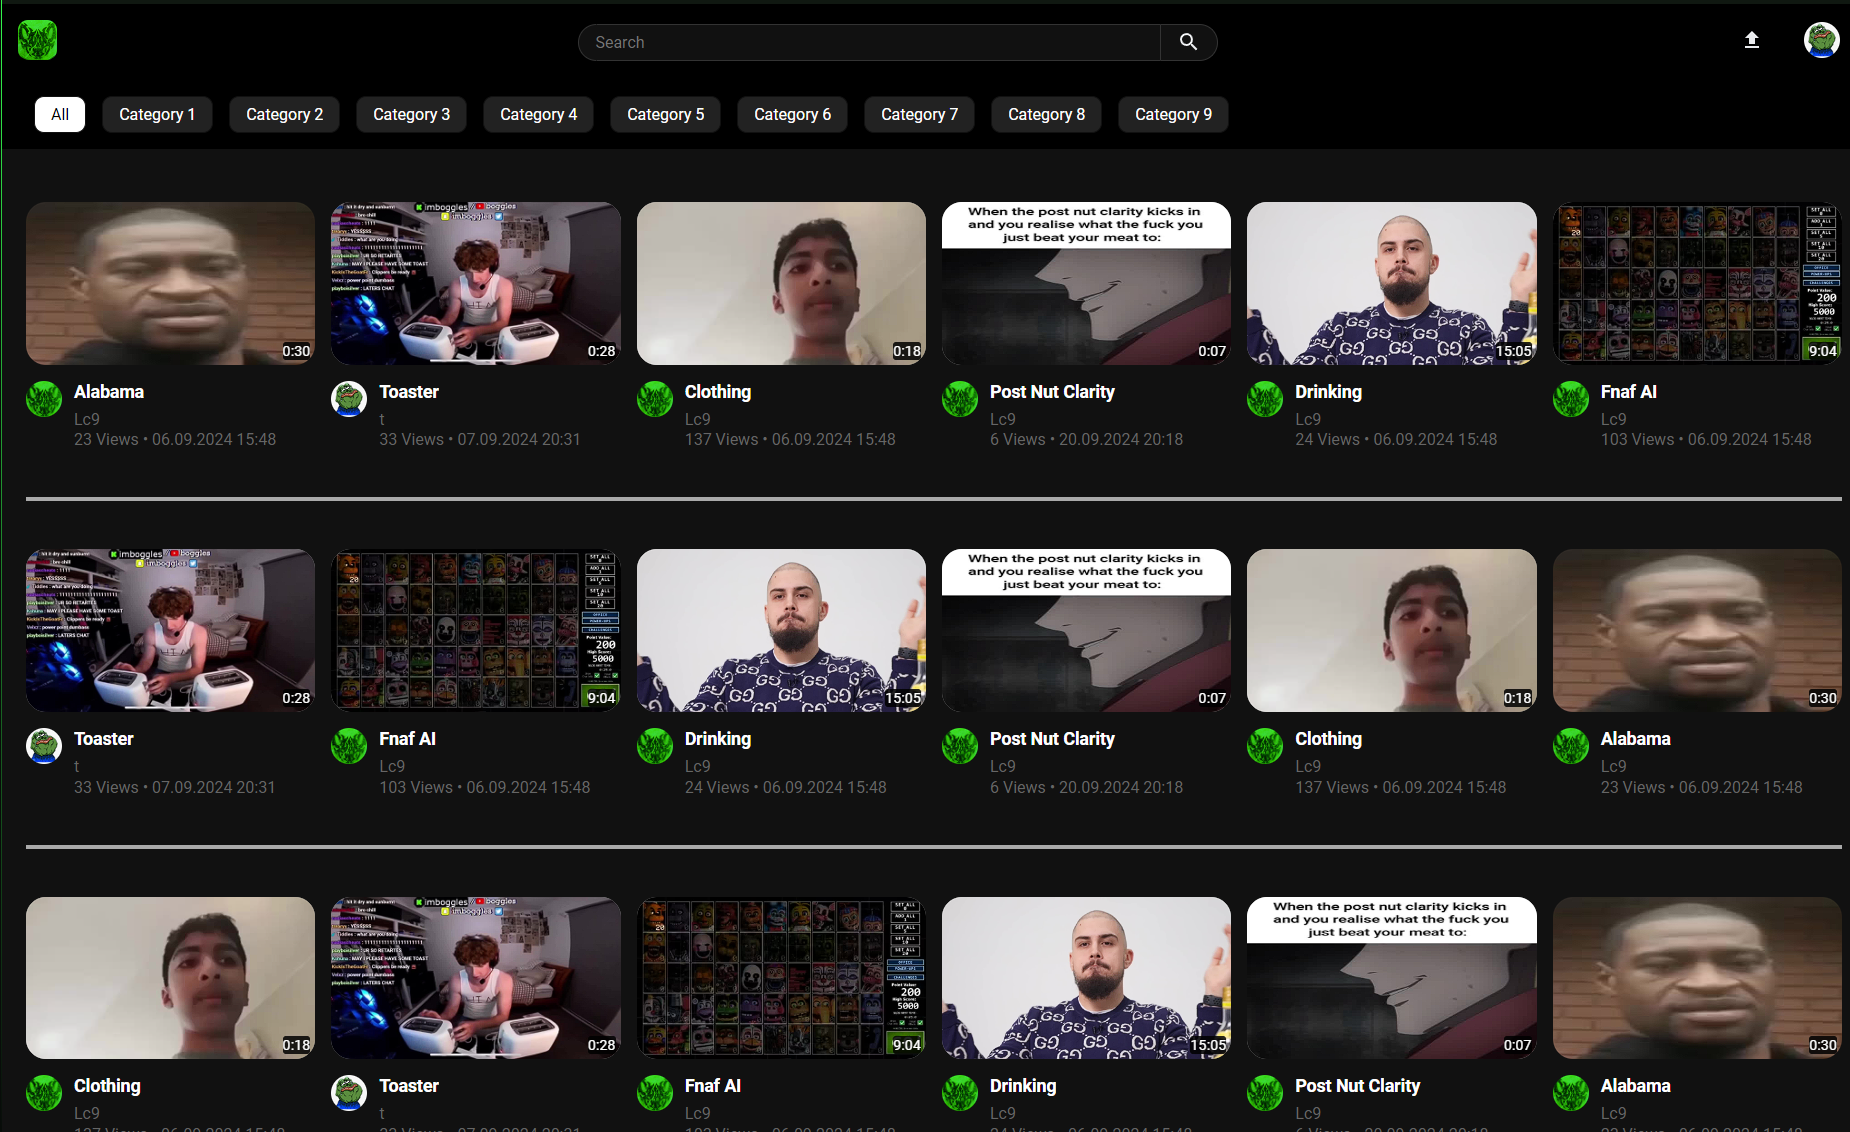1850x1132 pixels.
Task: Open first-row Post Nut Clarity title link
Action: [x=1051, y=392]
